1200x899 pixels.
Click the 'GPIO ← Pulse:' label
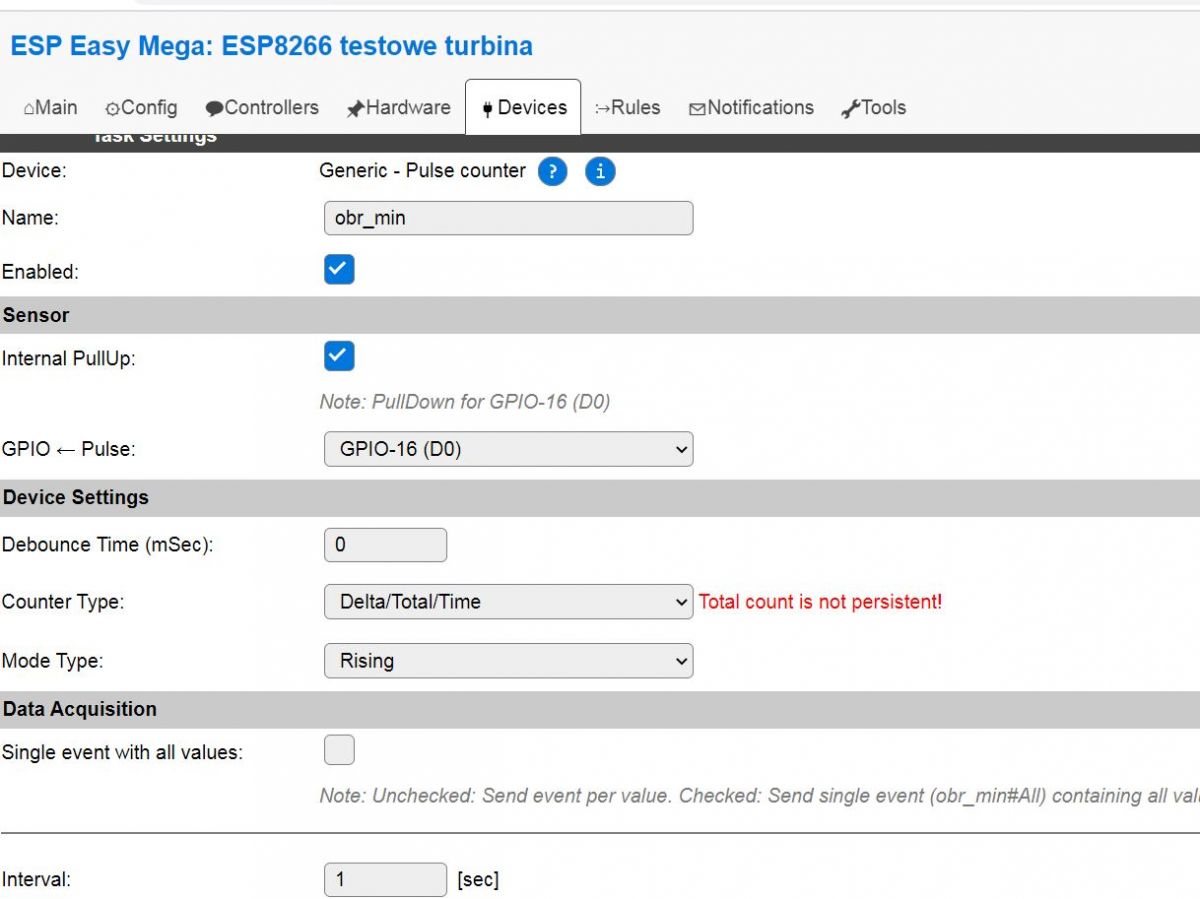click(x=69, y=449)
